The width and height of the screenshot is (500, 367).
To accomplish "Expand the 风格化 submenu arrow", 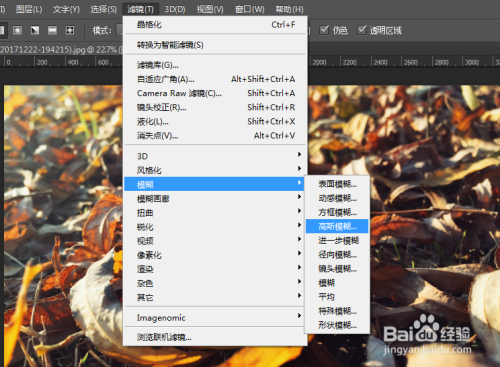I will click(299, 168).
